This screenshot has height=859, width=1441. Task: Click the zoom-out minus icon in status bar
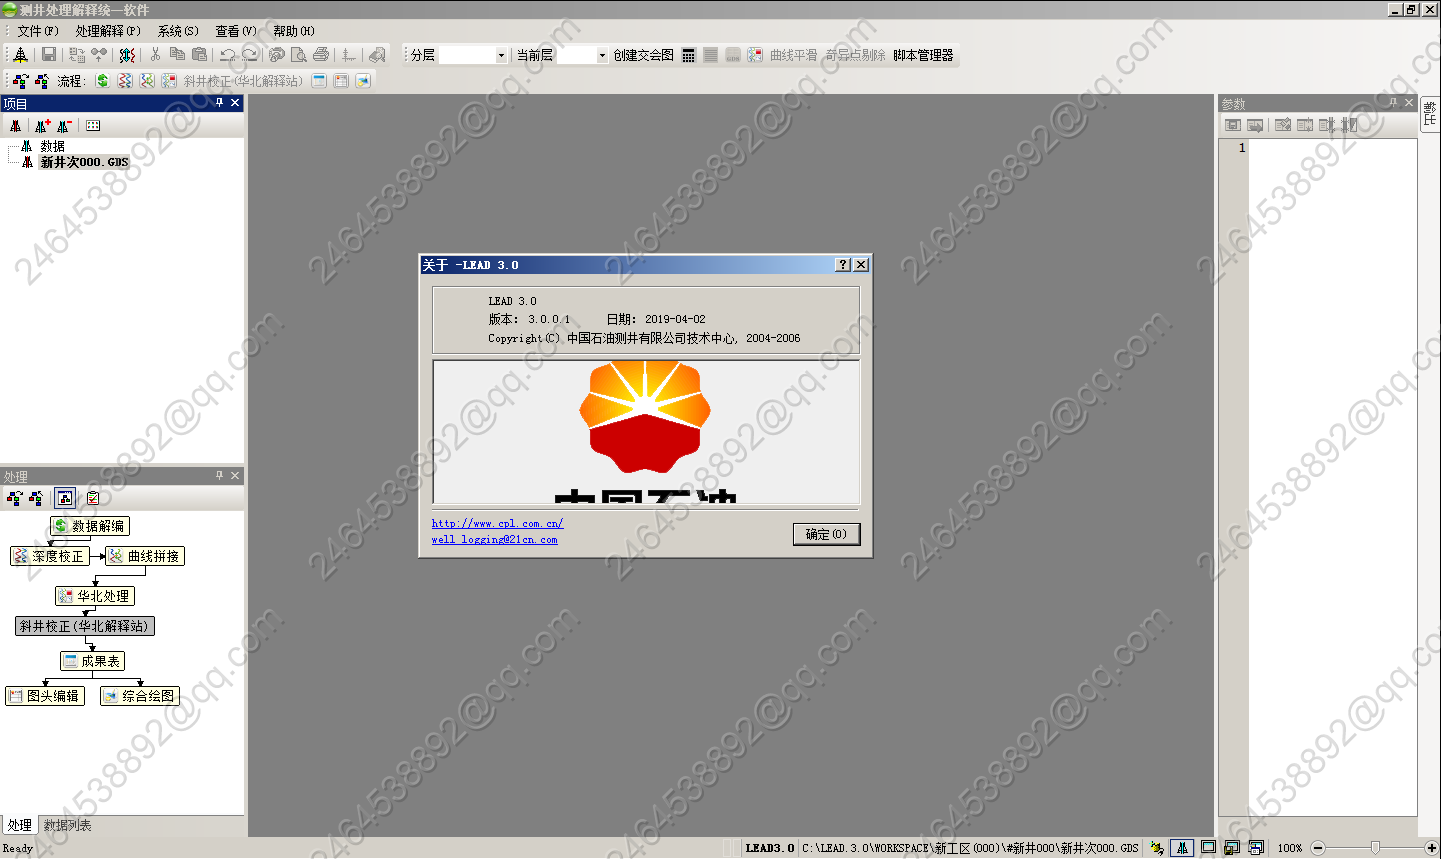point(1318,848)
